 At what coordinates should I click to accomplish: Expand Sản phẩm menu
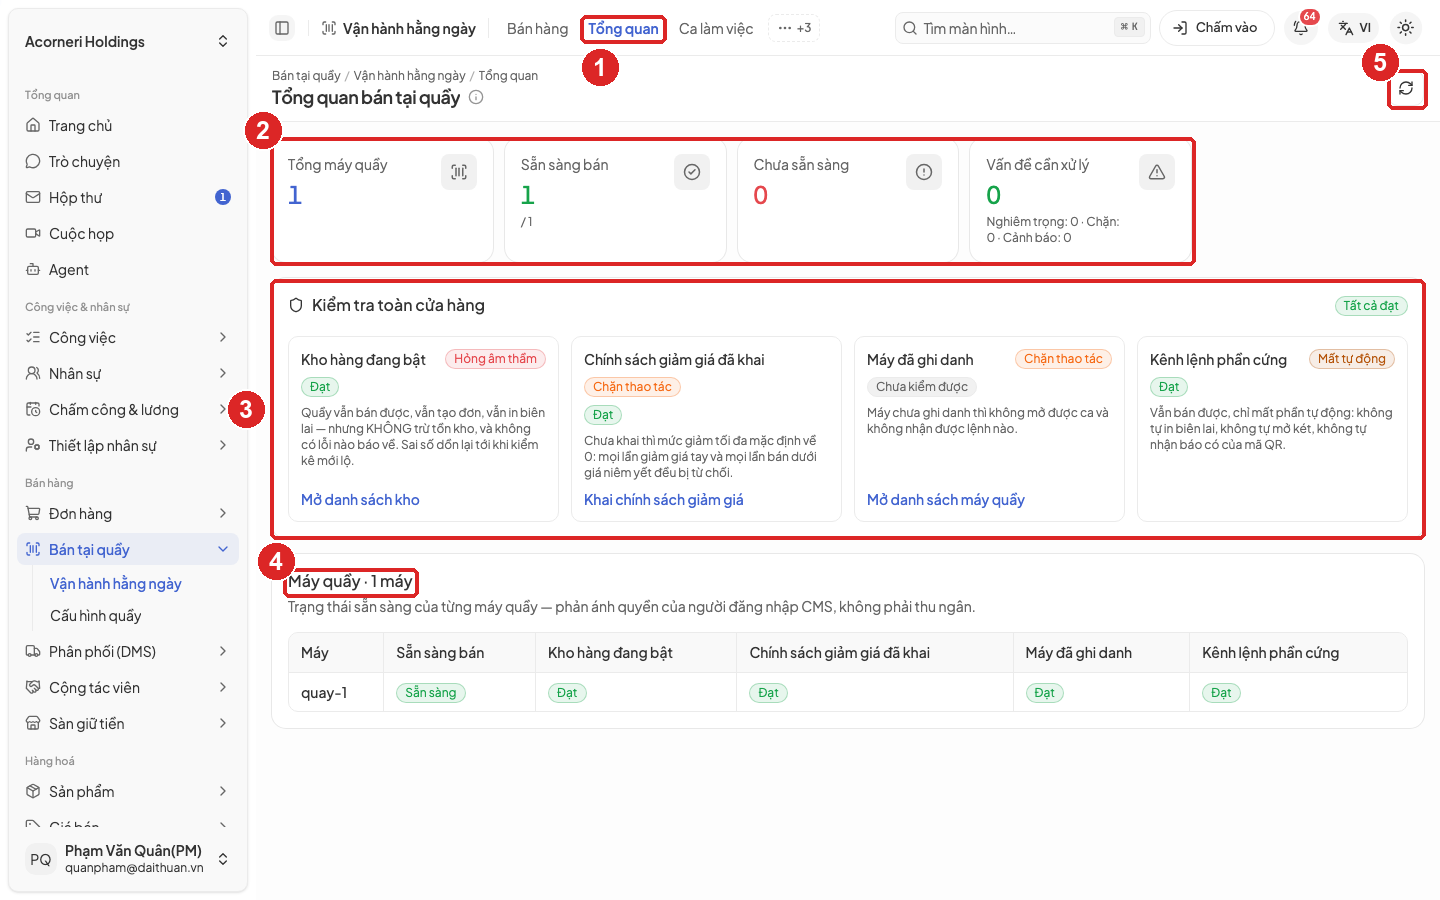pyautogui.click(x=128, y=792)
